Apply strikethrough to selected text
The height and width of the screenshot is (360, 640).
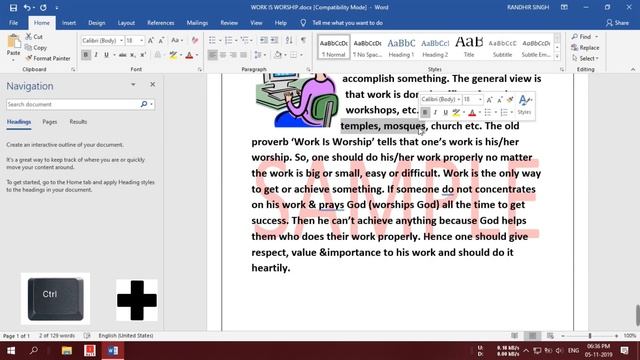coord(122,55)
